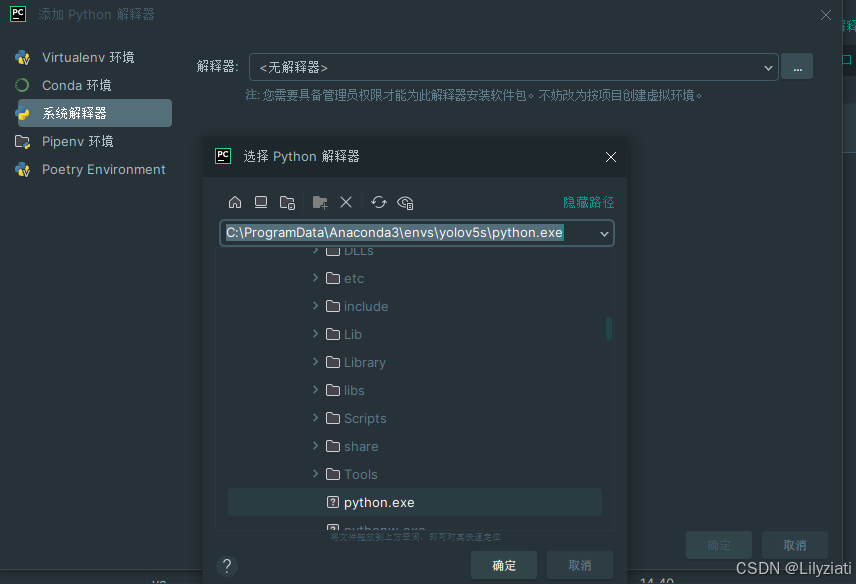This screenshot has height=584, width=856.
Task: Open path history dropdown arrow
Action: (604, 234)
